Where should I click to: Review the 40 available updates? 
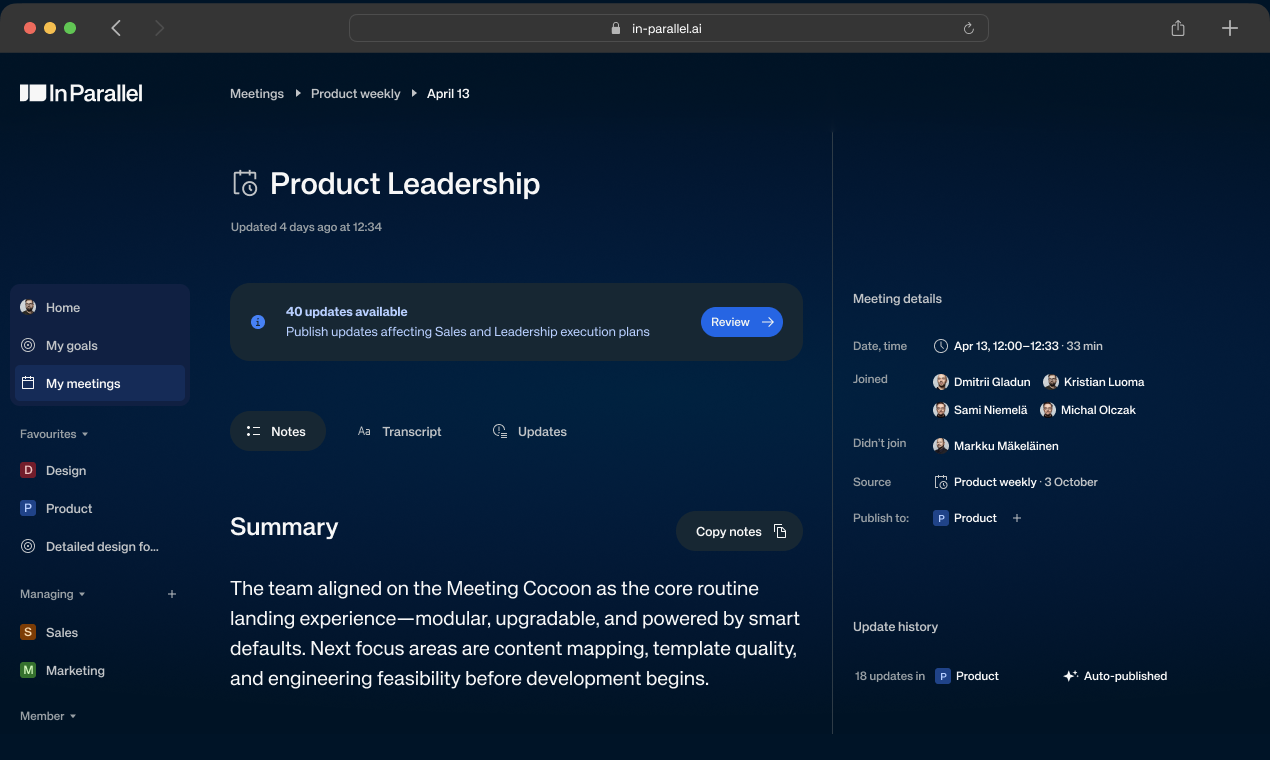742,322
